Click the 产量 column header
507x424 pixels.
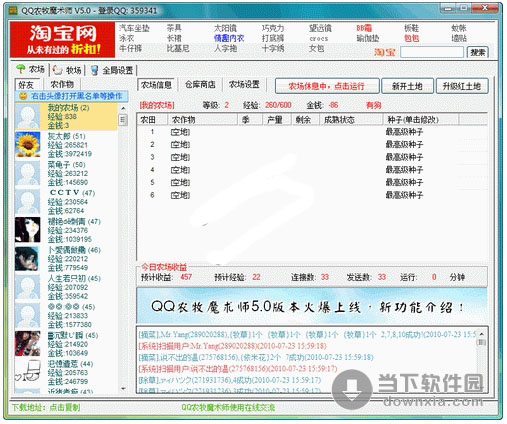coord(276,120)
